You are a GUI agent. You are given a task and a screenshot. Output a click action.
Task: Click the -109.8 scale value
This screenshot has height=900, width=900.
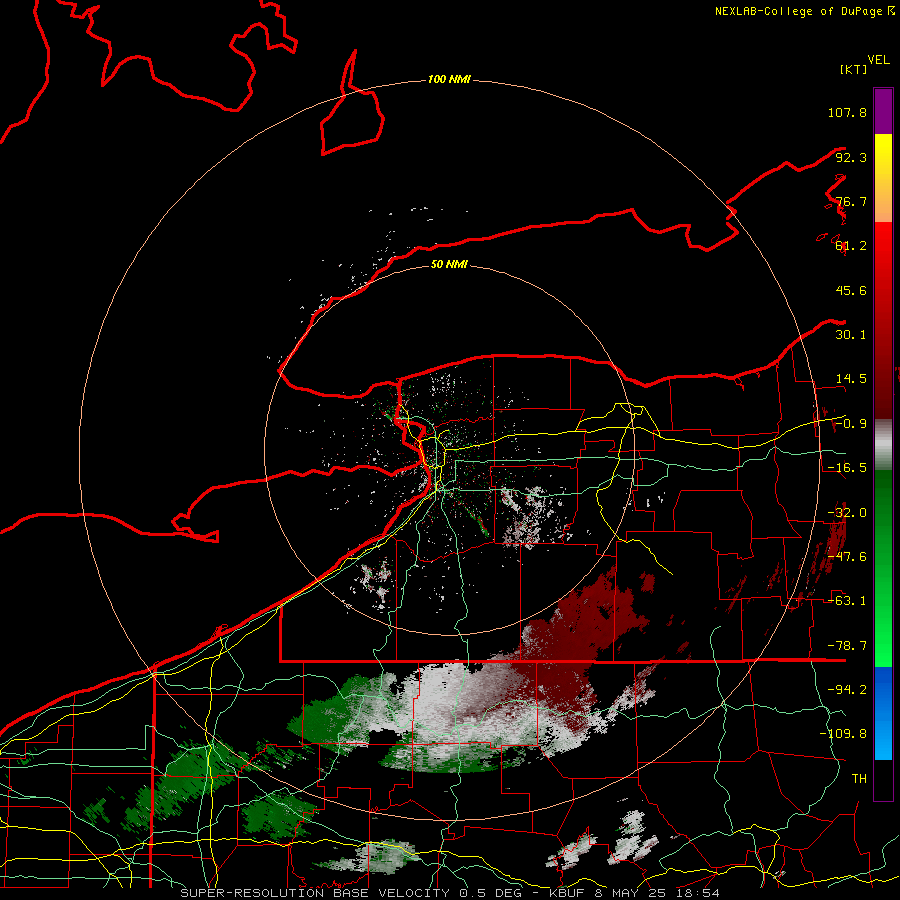[x=843, y=734]
